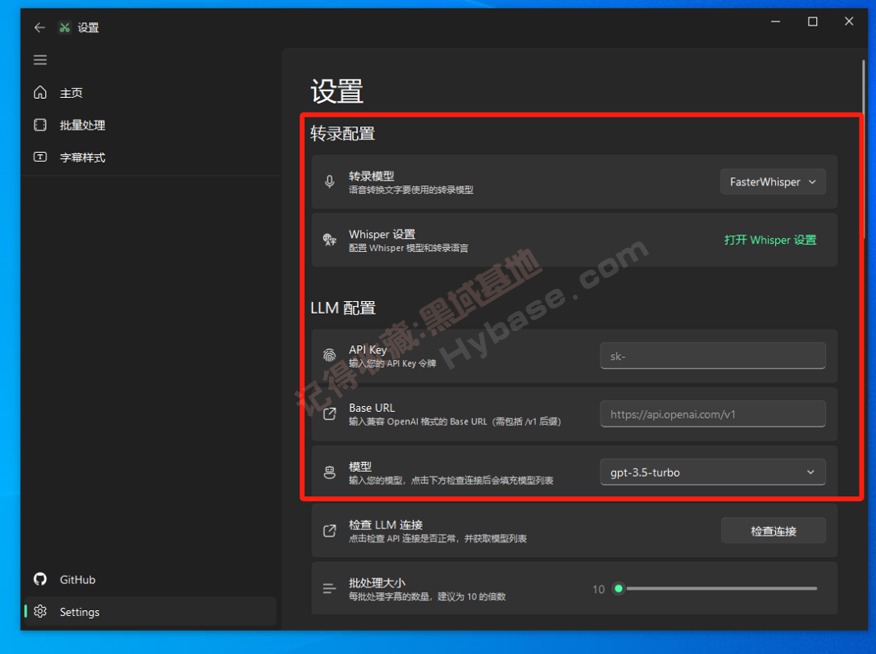Image resolution: width=876 pixels, height=654 pixels.
Task: Close the settings window
Action: (849, 21)
